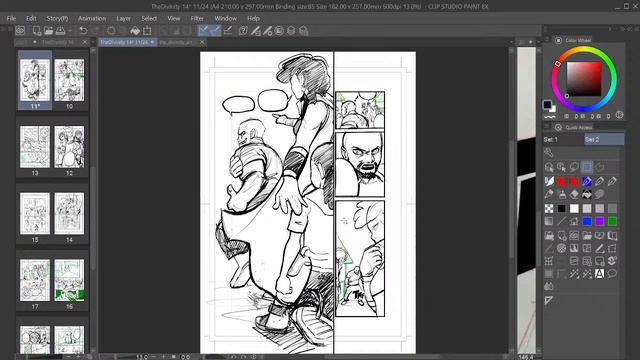The height and width of the screenshot is (360, 640).
Task: Select the main drawing color black swatch
Action: (547, 104)
